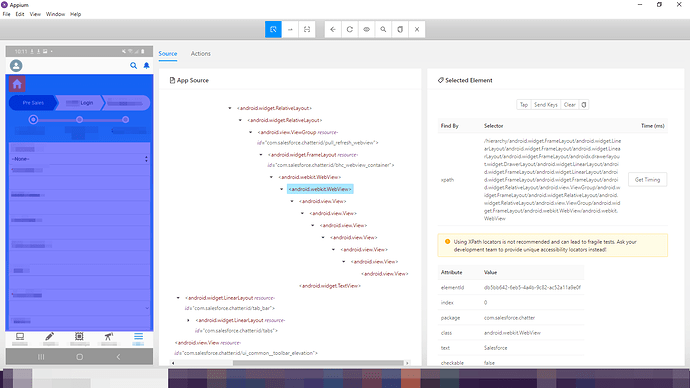Click the notification bell in device screen
The height and width of the screenshot is (388, 690).
pyautogui.click(x=147, y=66)
